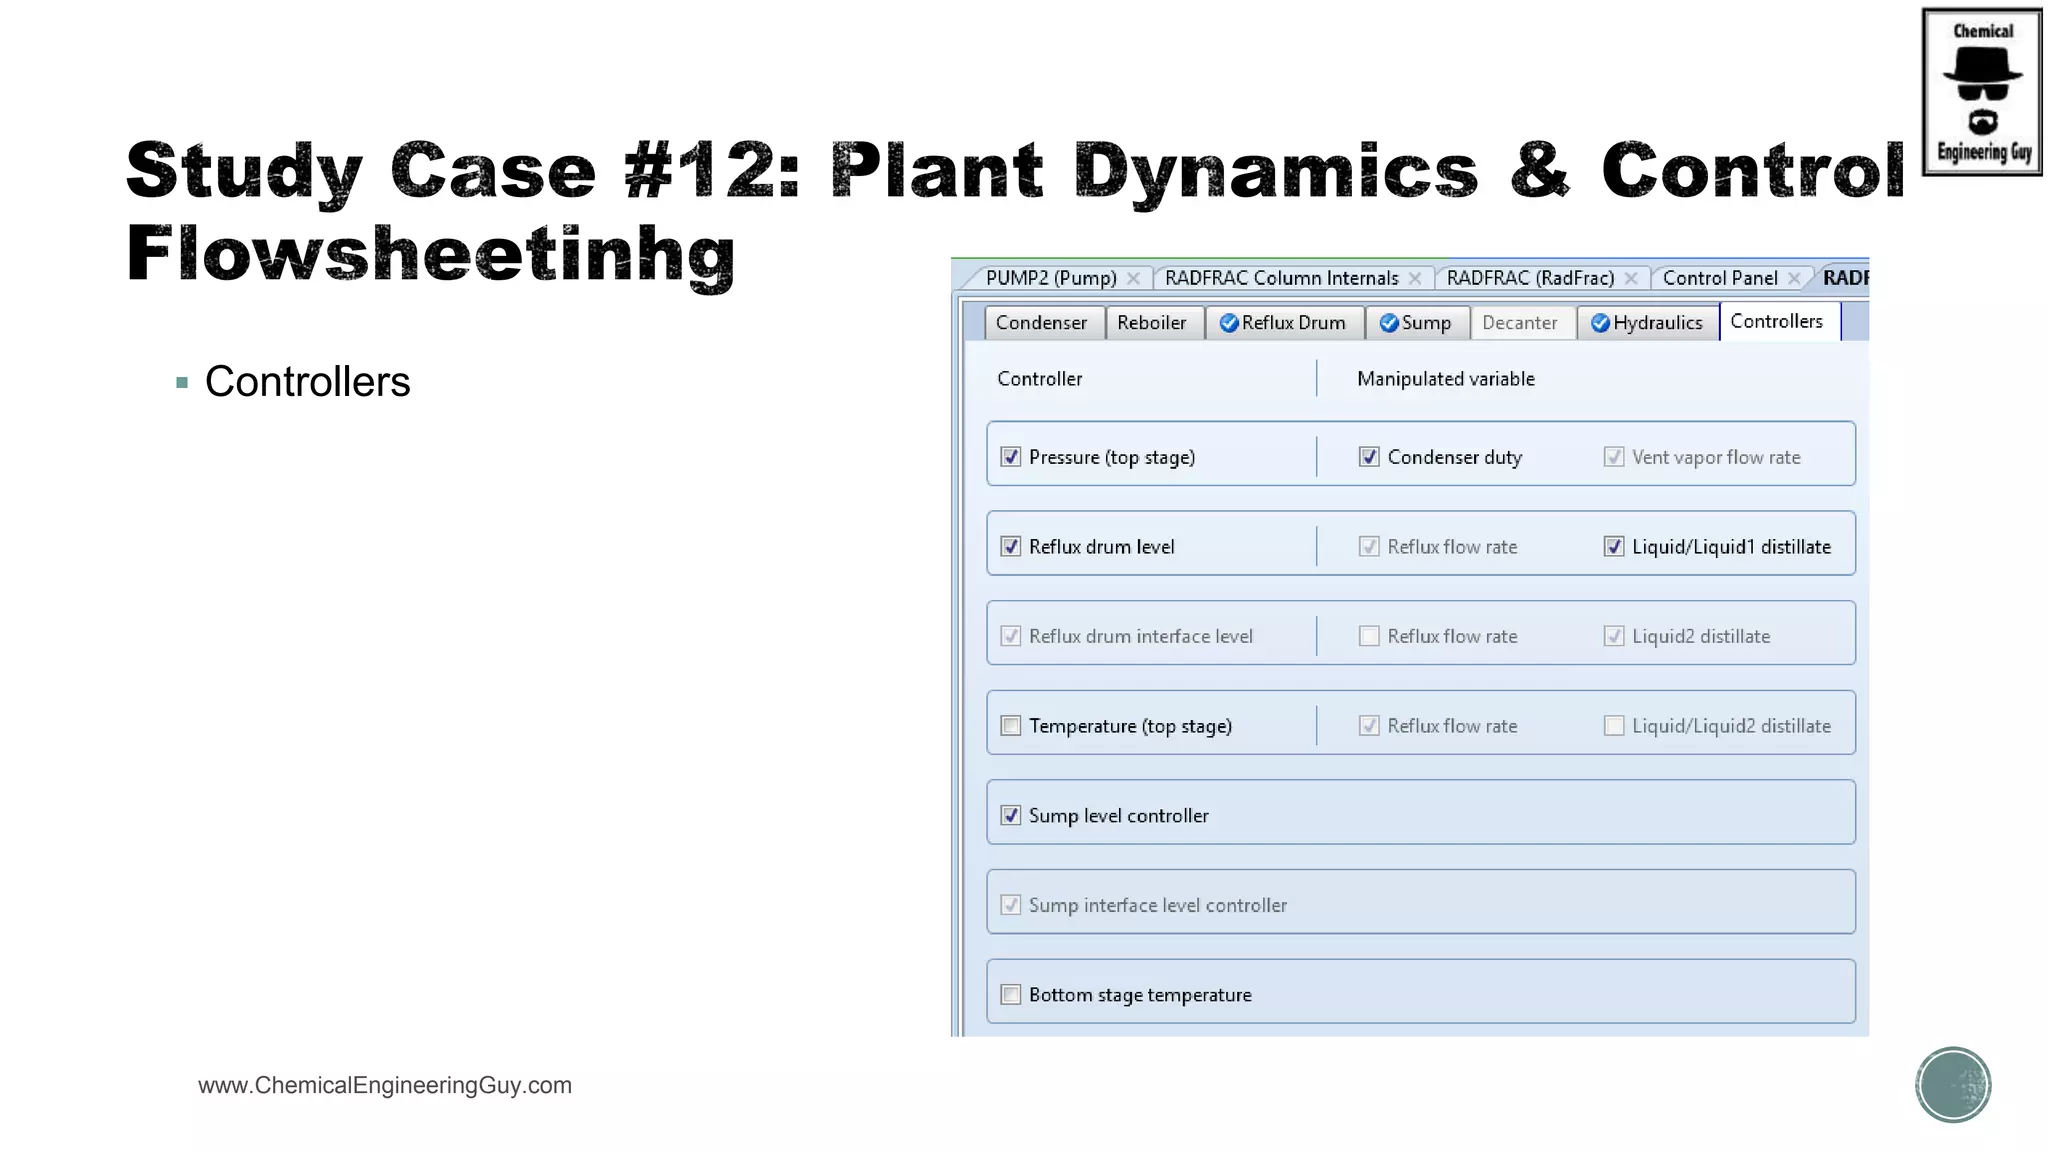Enable Bottom stage temperature checkbox
Image resolution: width=2048 pixels, height=1152 pixels.
pos(1011,995)
